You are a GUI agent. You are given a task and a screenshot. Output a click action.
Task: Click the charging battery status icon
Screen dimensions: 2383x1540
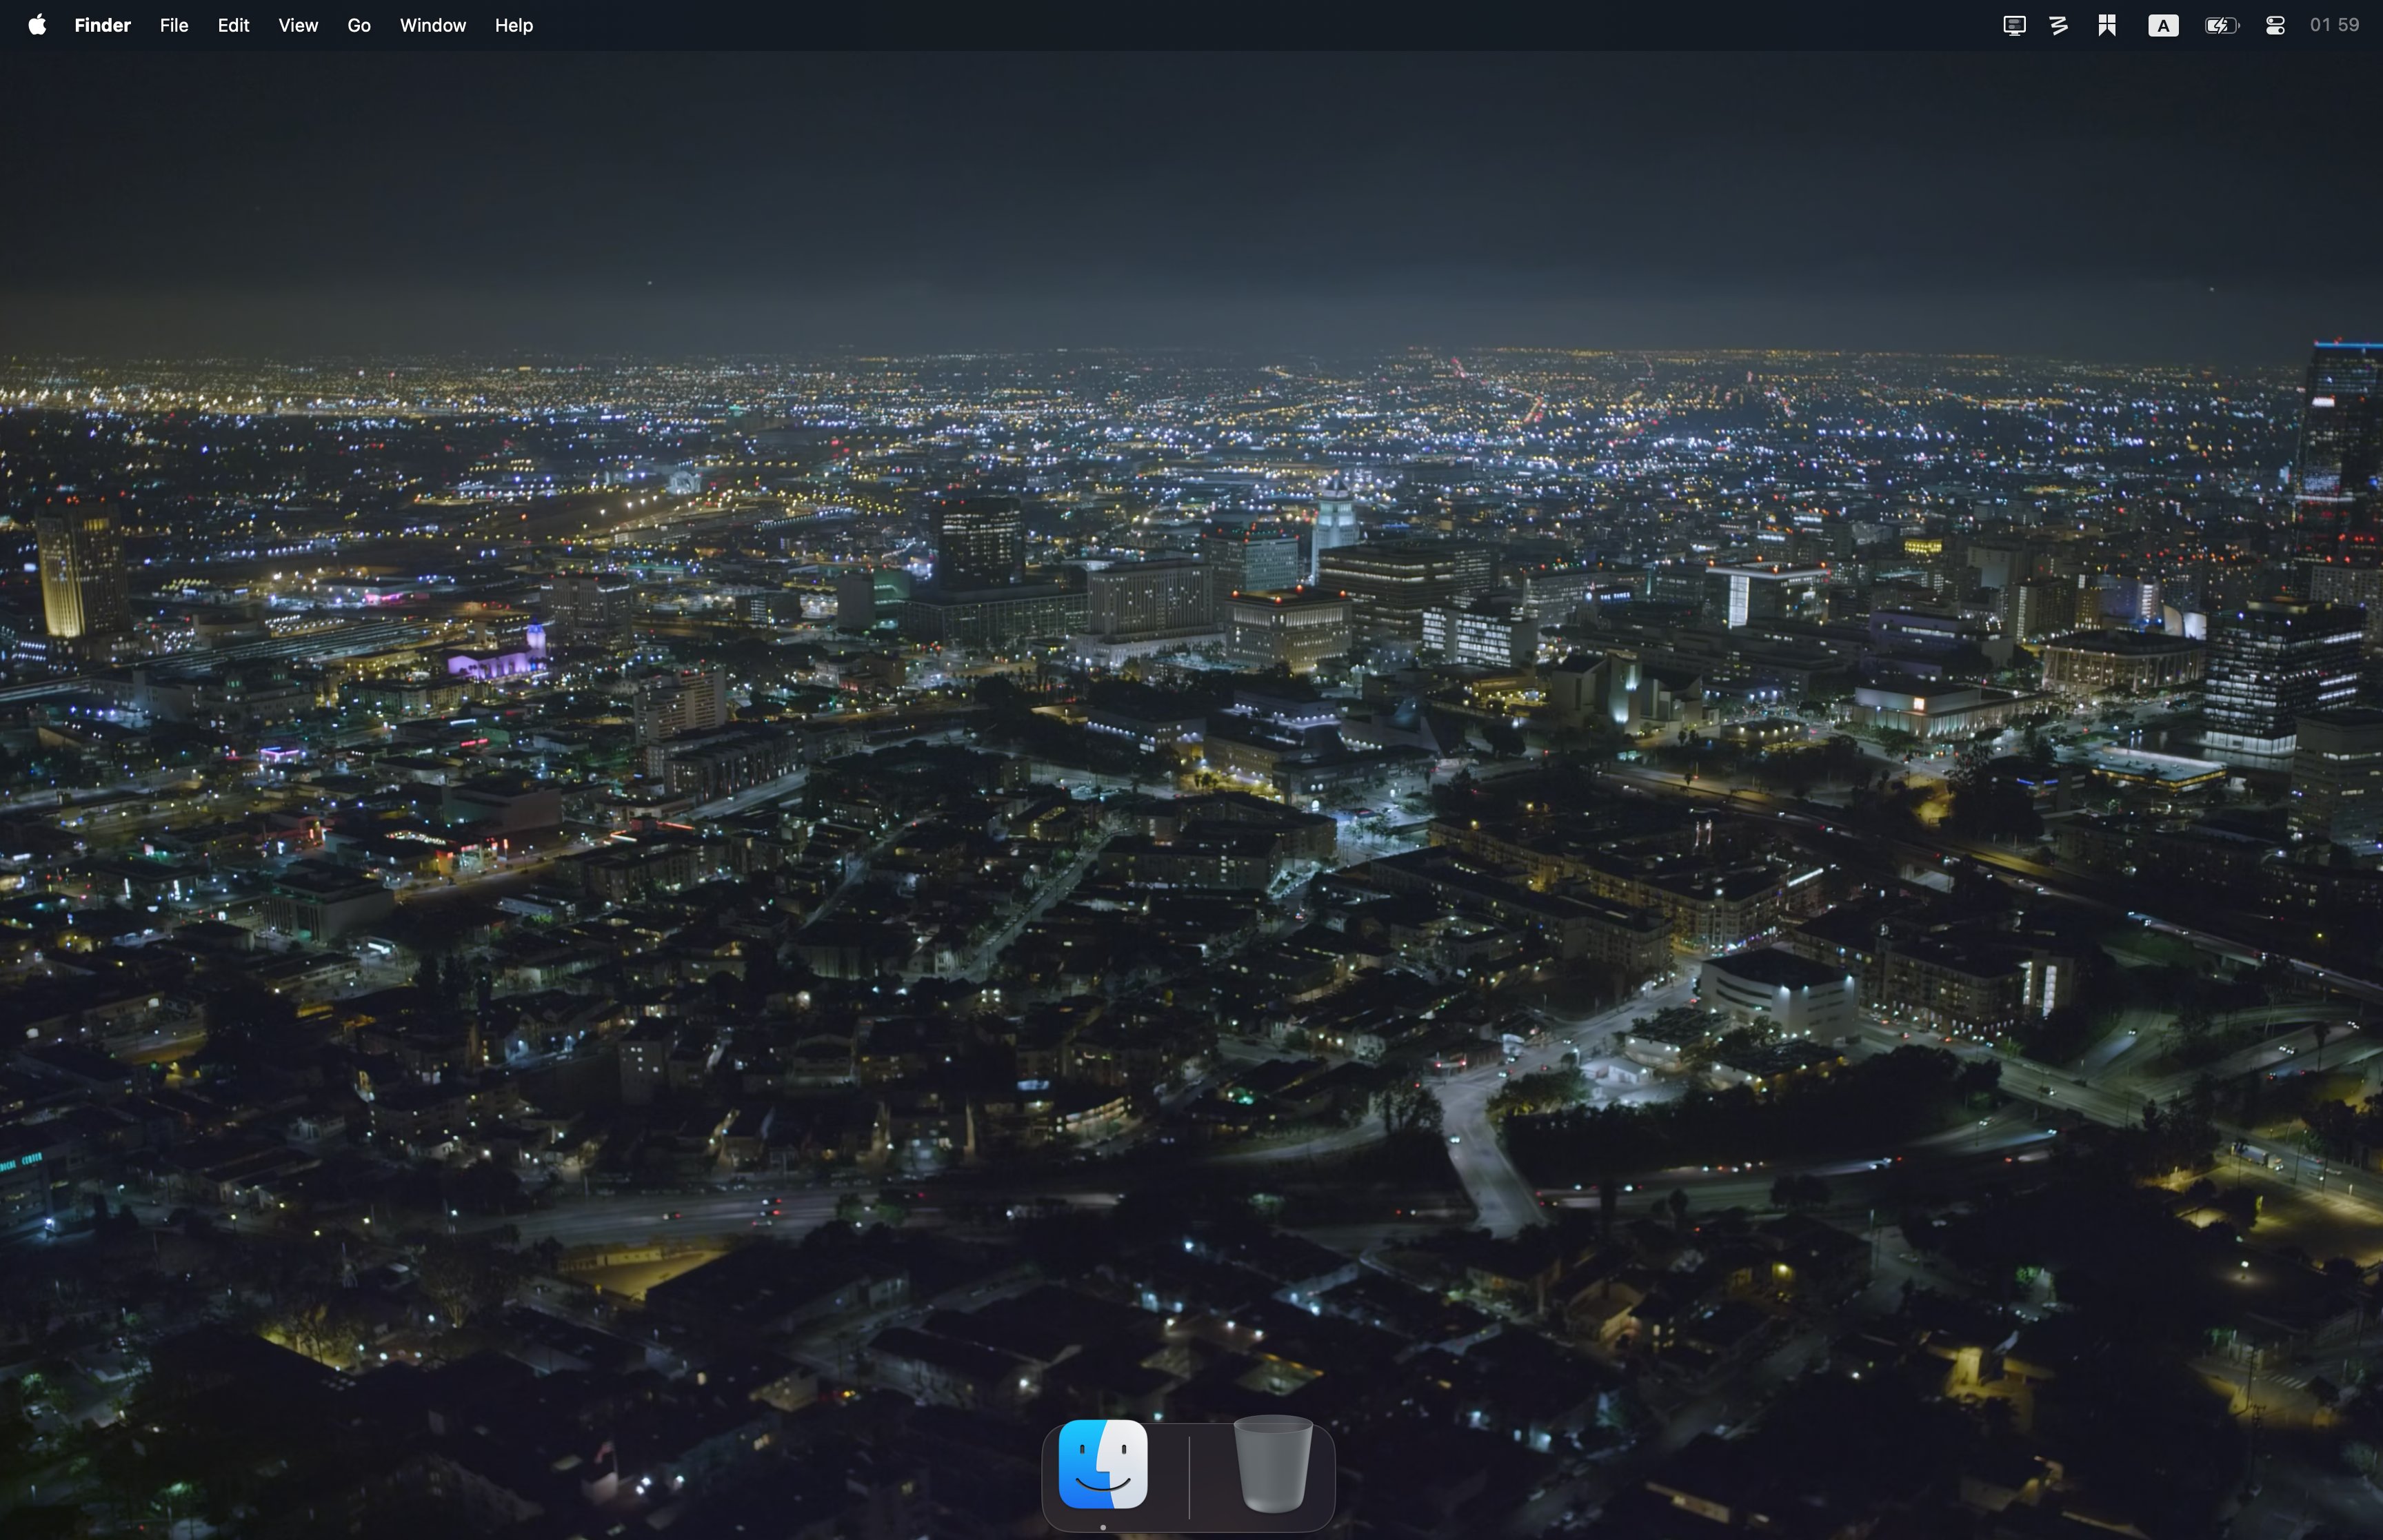[2221, 25]
